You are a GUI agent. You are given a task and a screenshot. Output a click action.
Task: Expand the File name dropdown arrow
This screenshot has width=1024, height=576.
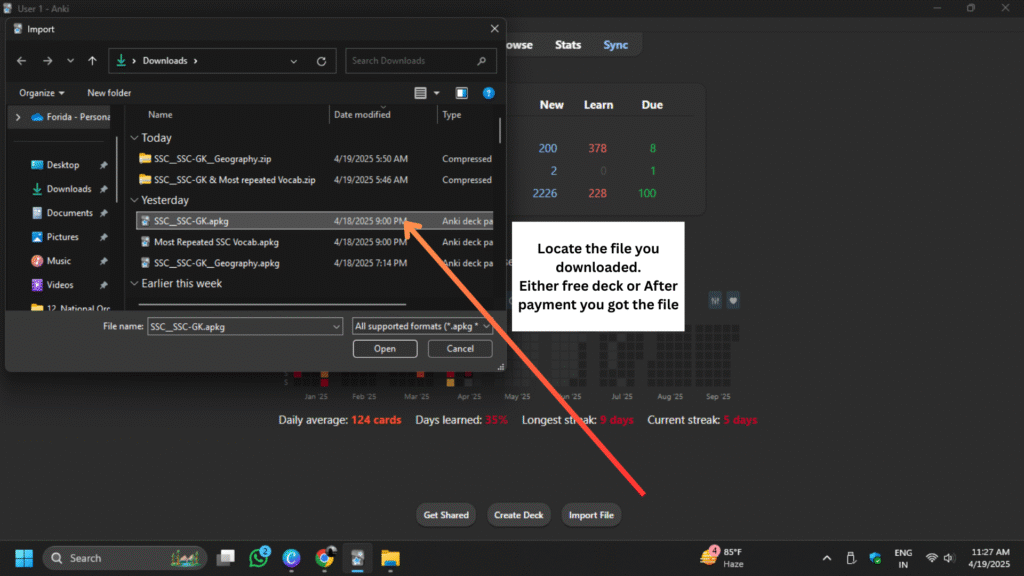click(336, 327)
